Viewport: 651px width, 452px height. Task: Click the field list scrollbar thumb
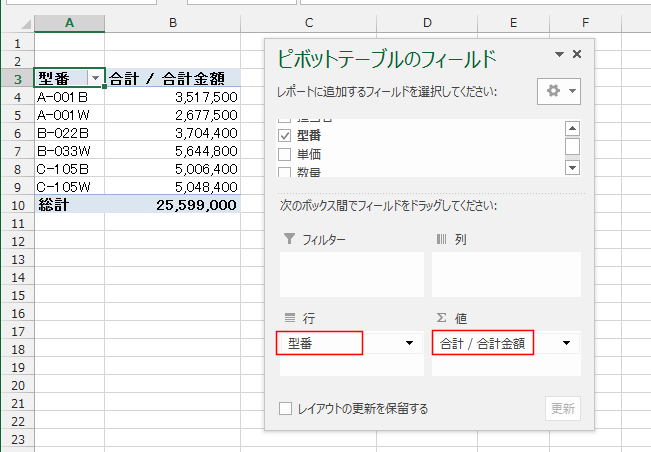coord(573,147)
